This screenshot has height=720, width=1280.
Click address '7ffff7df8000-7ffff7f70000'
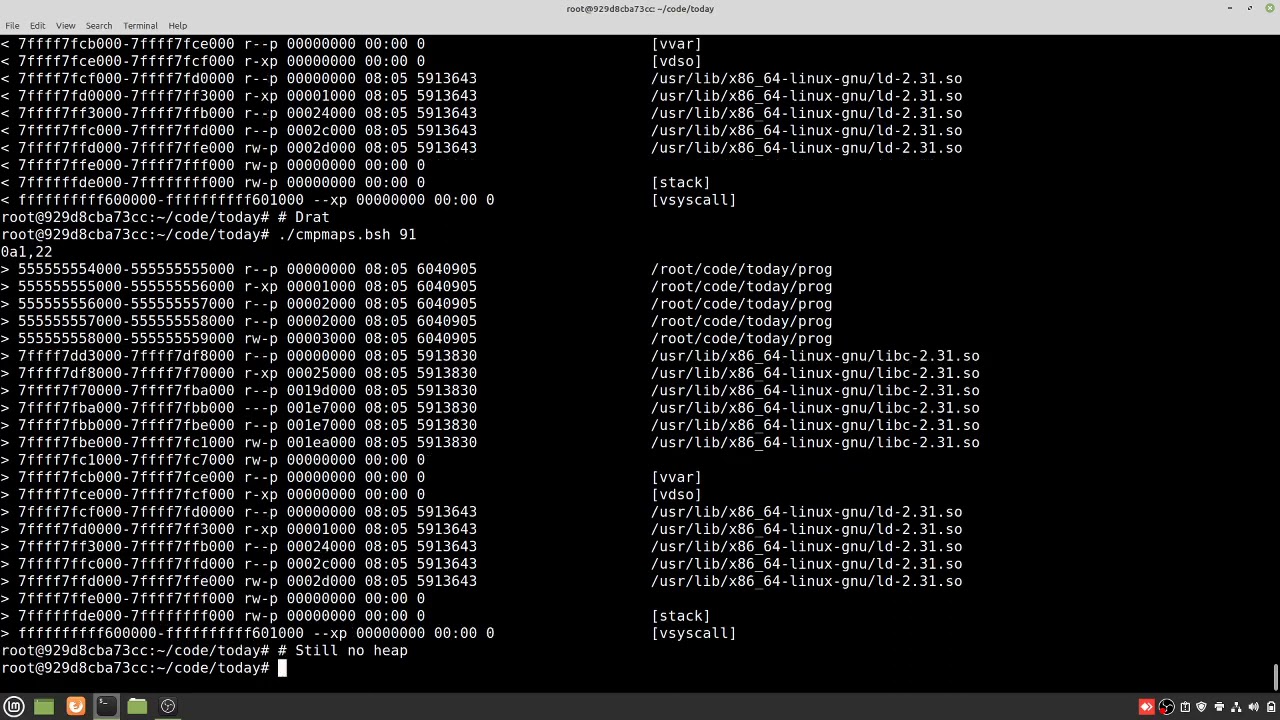126,373
